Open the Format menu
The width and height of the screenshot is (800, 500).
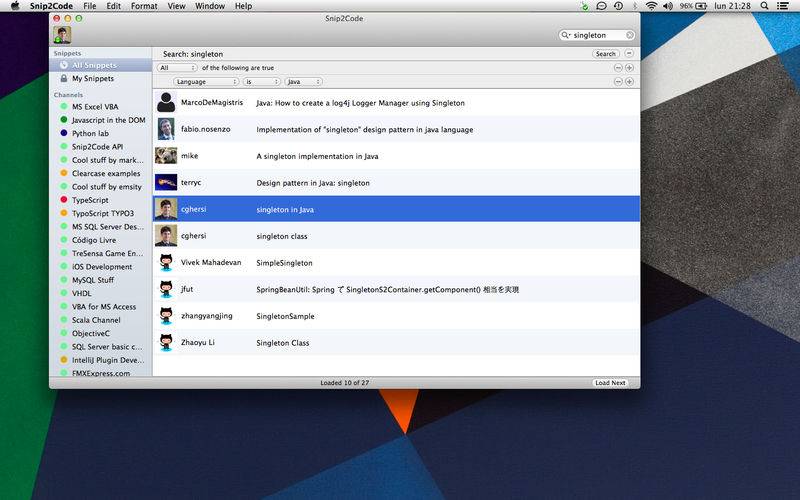pos(144,6)
